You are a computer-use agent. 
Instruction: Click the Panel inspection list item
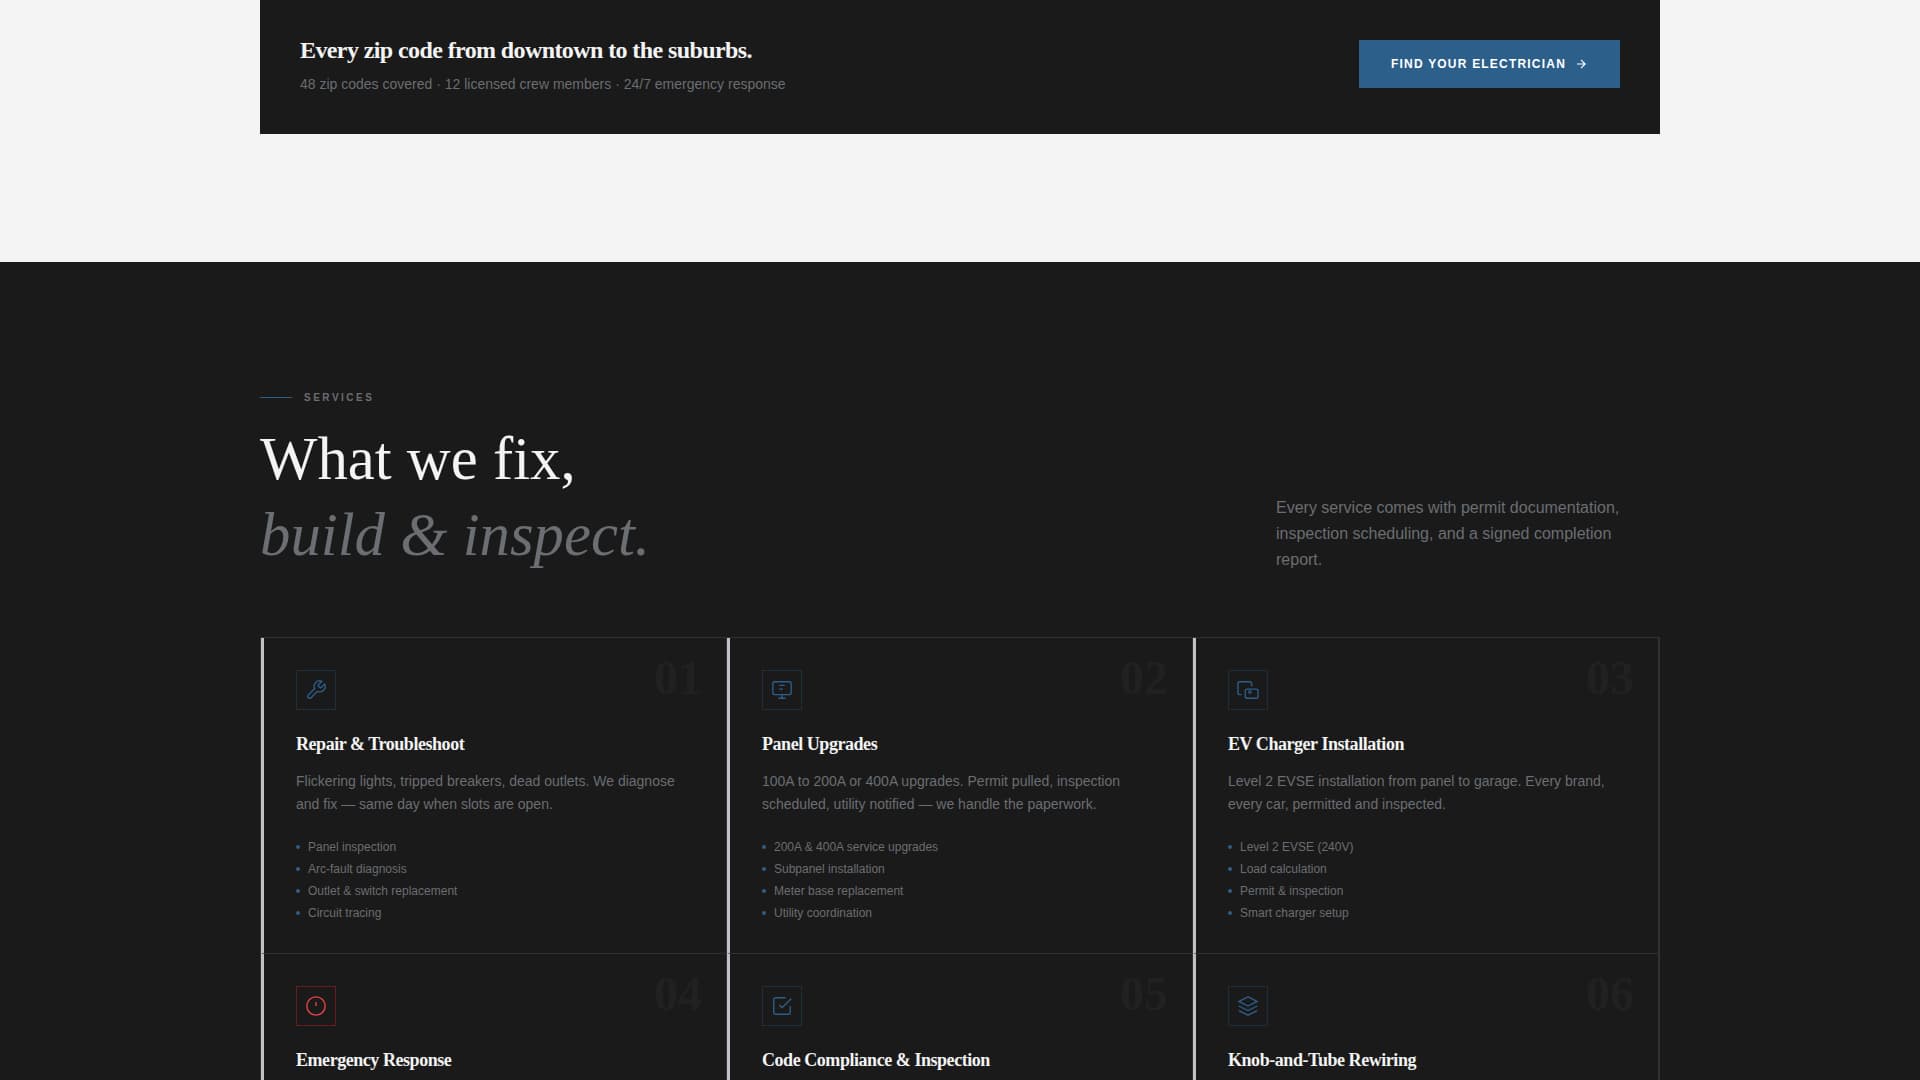click(351, 847)
